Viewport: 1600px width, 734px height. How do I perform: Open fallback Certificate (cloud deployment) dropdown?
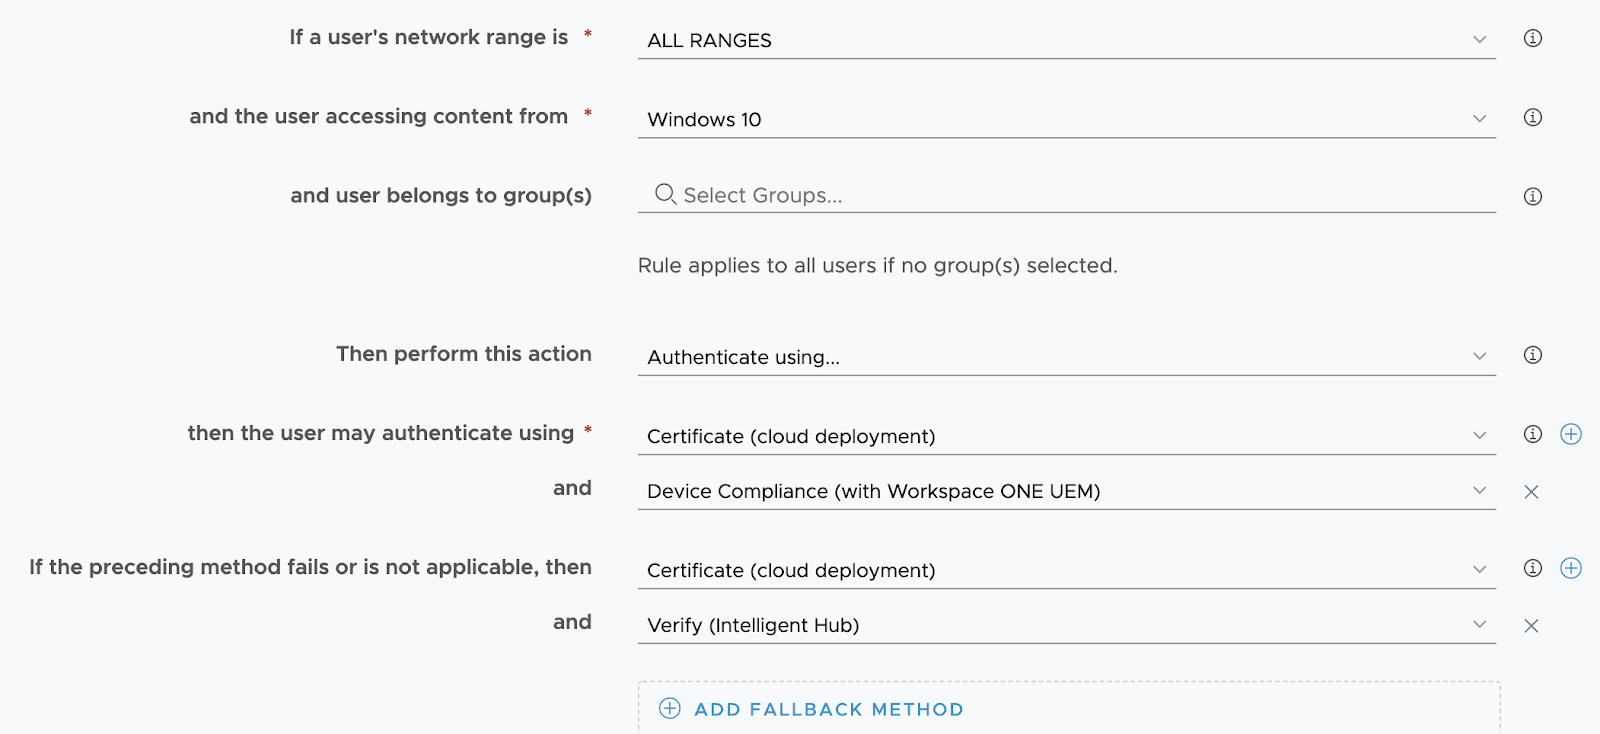coord(1067,570)
